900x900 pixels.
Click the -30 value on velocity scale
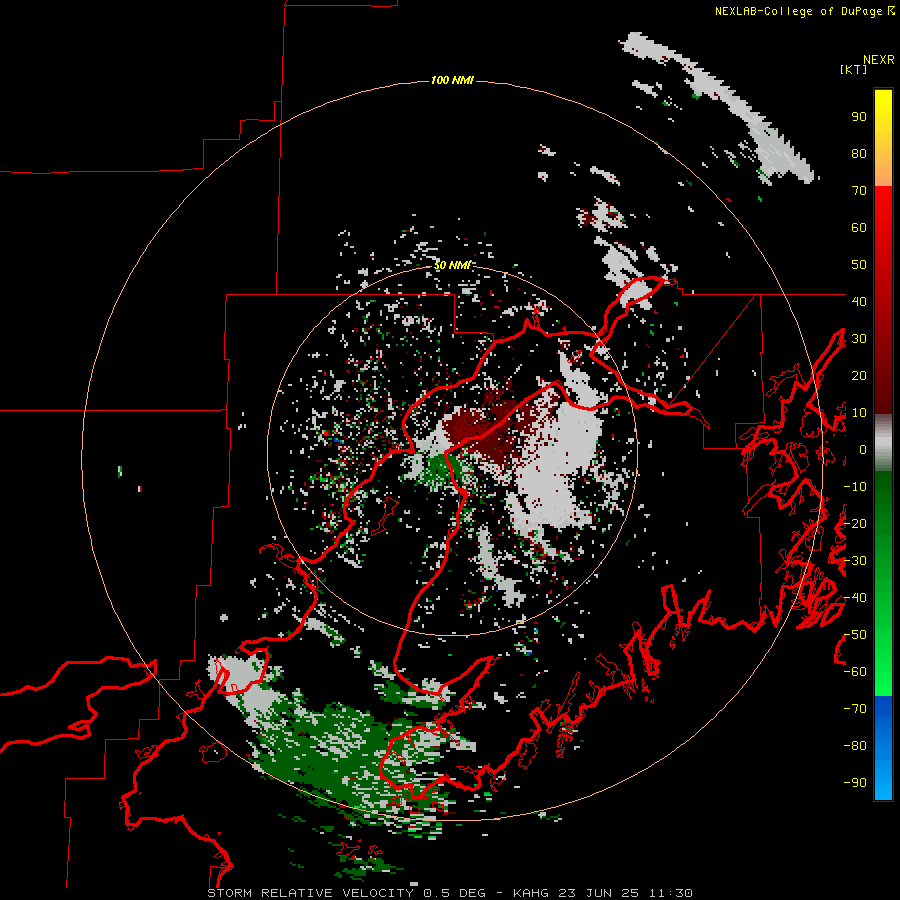pyautogui.click(x=855, y=561)
